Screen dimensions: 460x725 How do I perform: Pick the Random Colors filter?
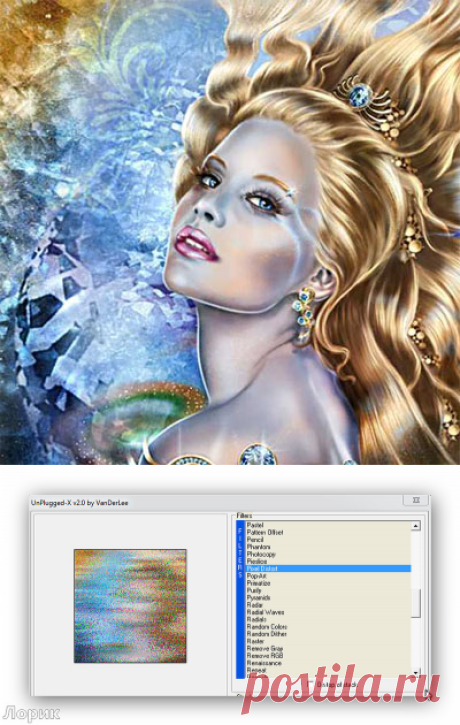click(x=267, y=627)
